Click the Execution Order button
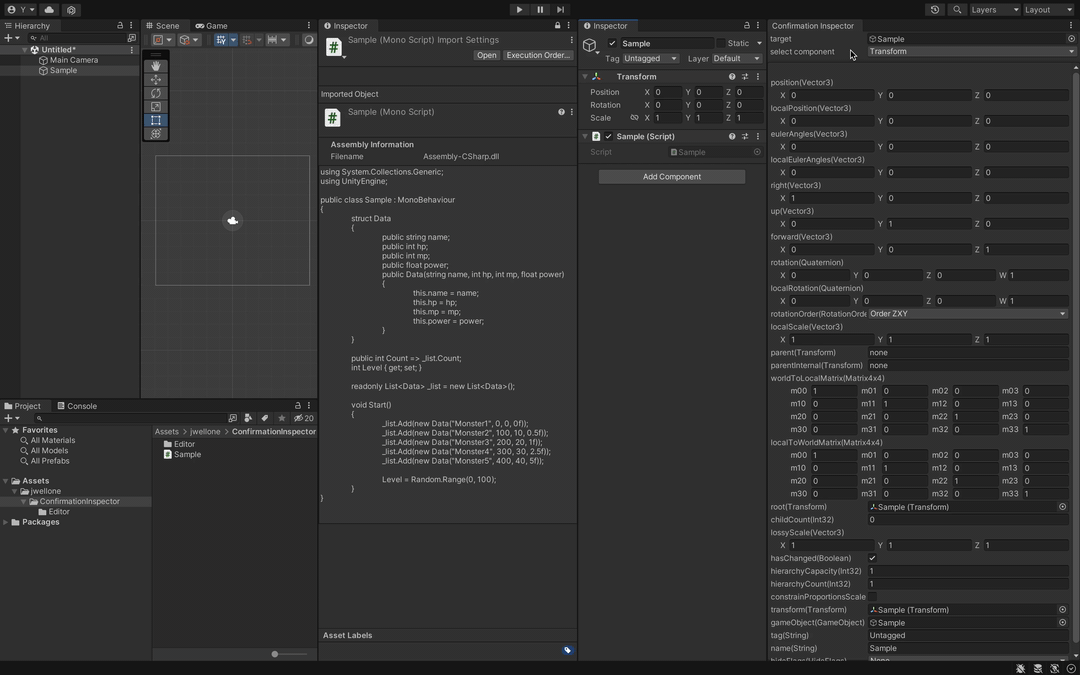 click(537, 55)
